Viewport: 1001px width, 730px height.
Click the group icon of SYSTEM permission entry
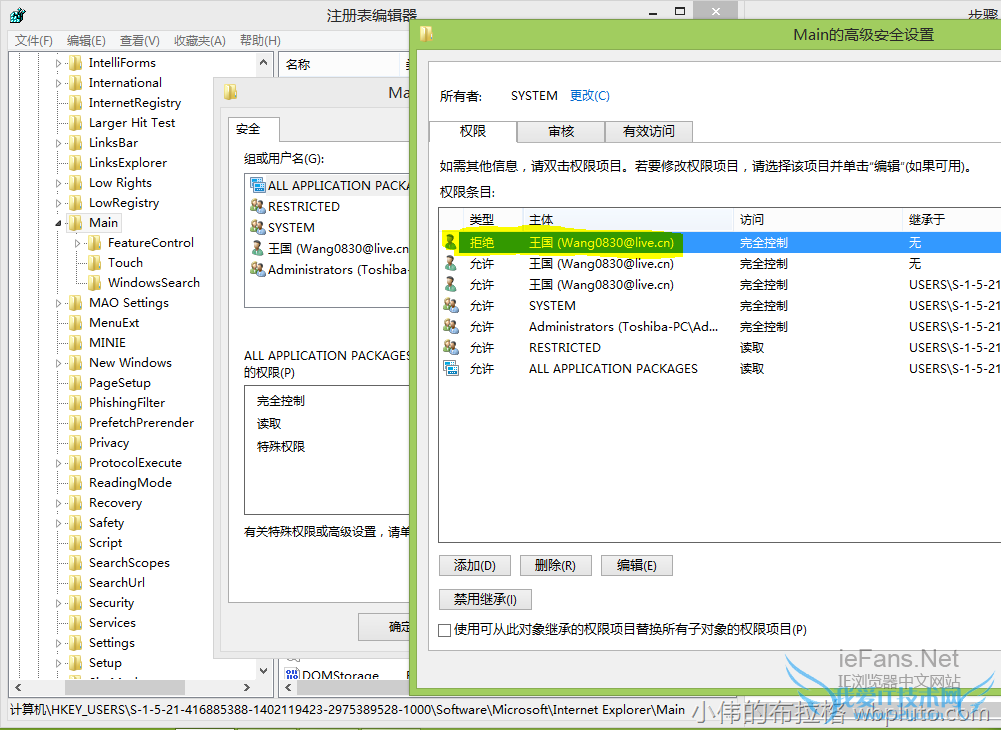coord(451,305)
